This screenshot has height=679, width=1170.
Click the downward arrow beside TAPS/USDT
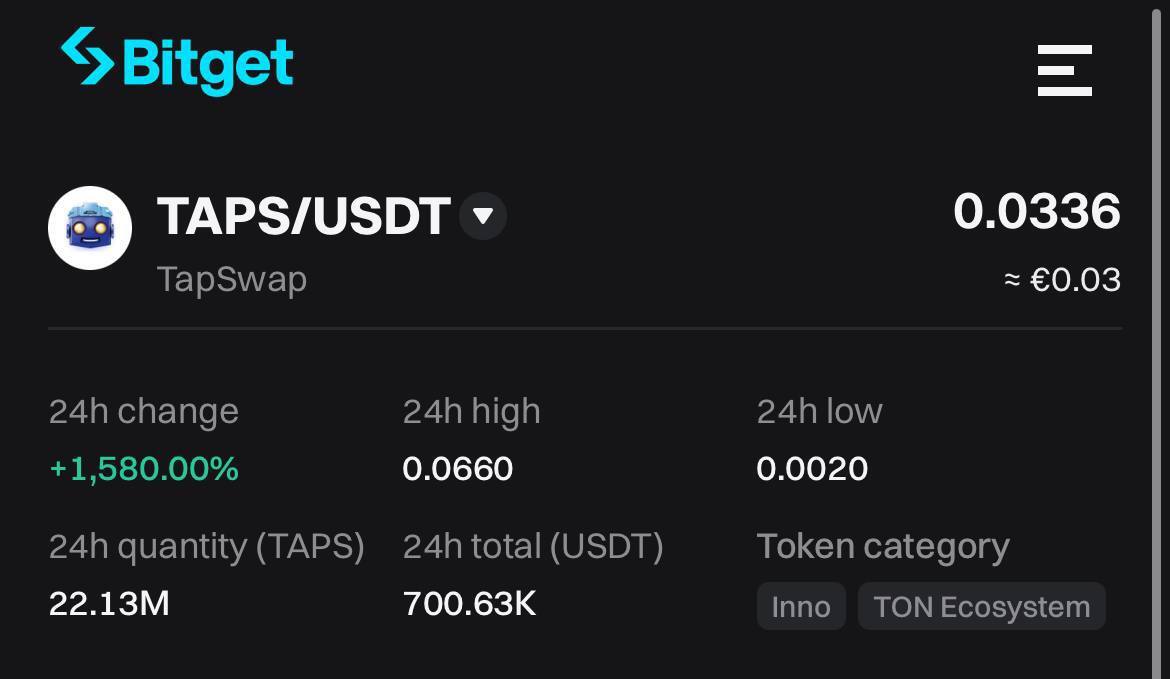482,214
